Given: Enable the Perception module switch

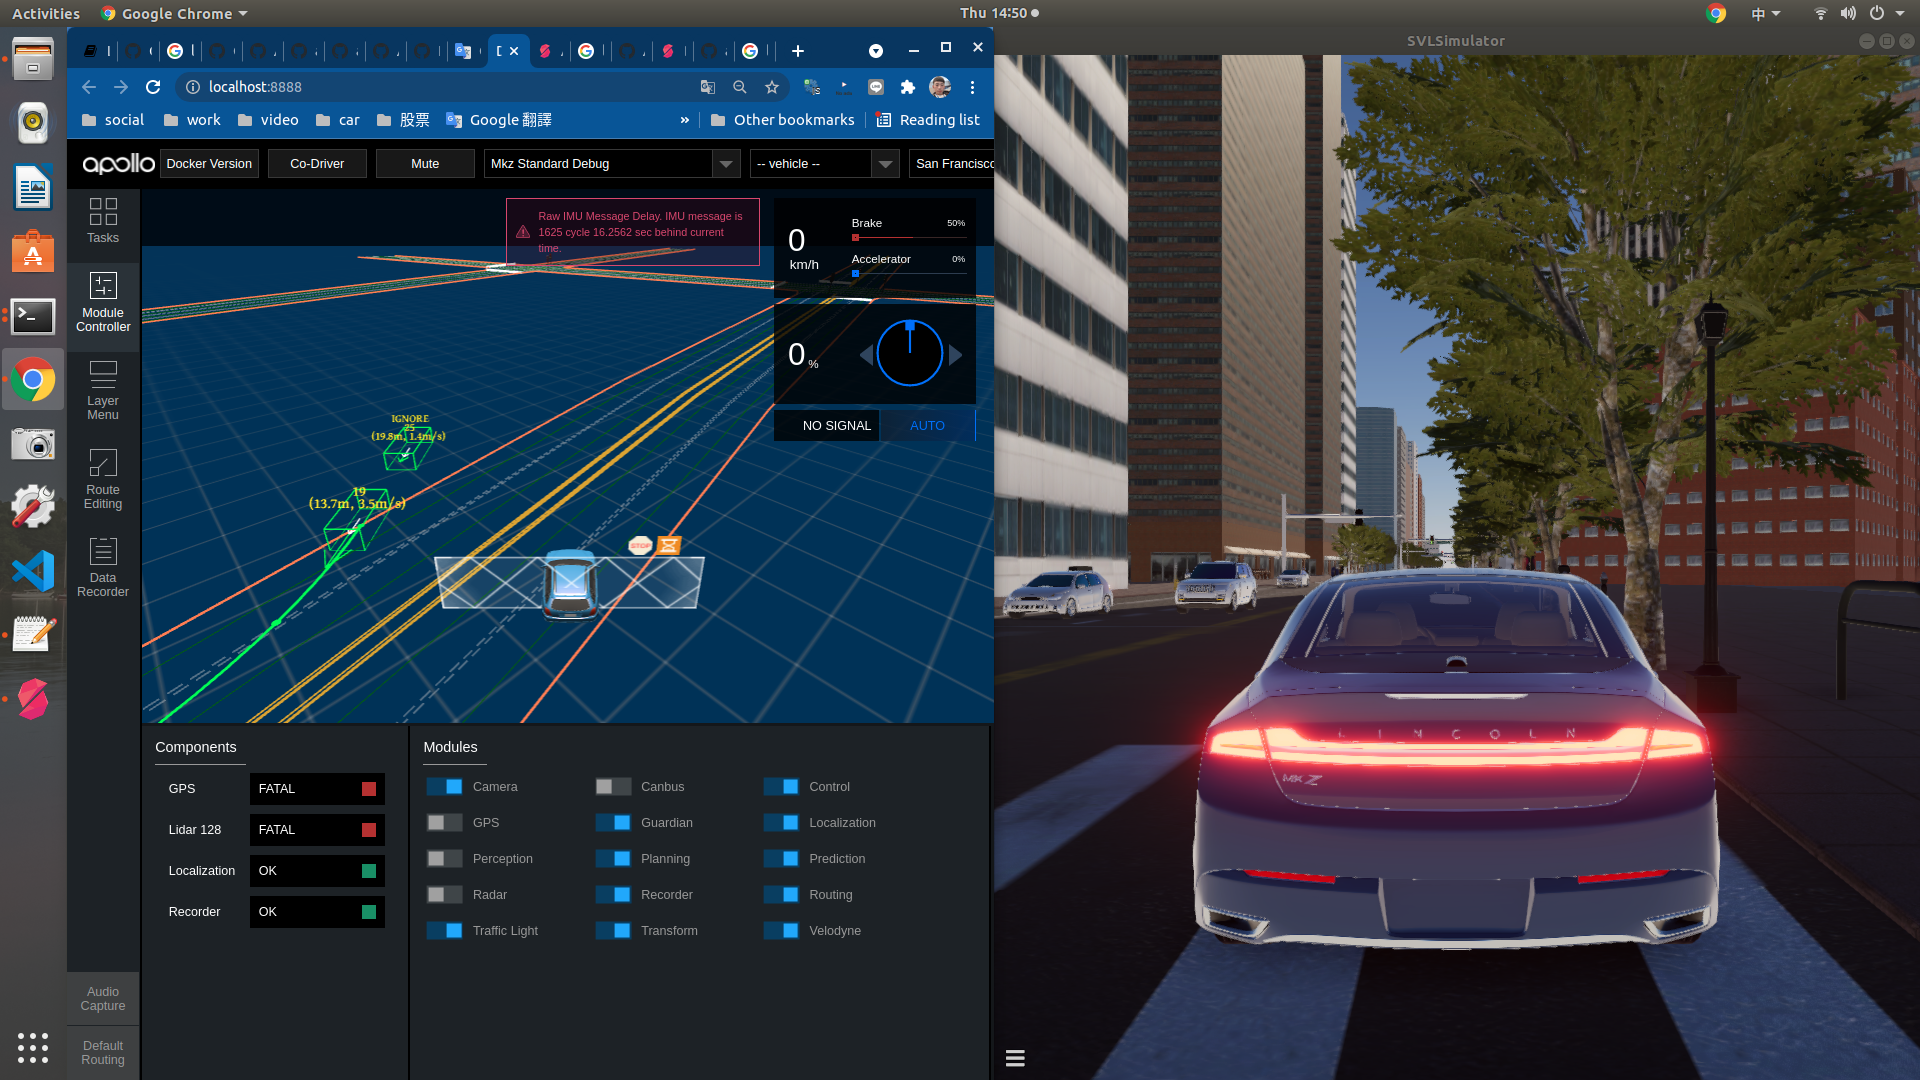Looking at the screenshot, I should tap(445, 859).
